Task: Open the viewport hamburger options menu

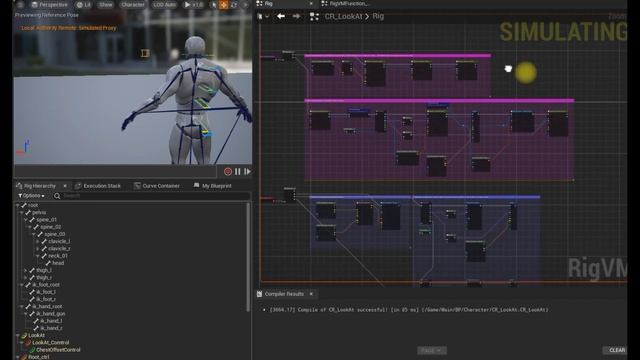Action: (x=20, y=5)
